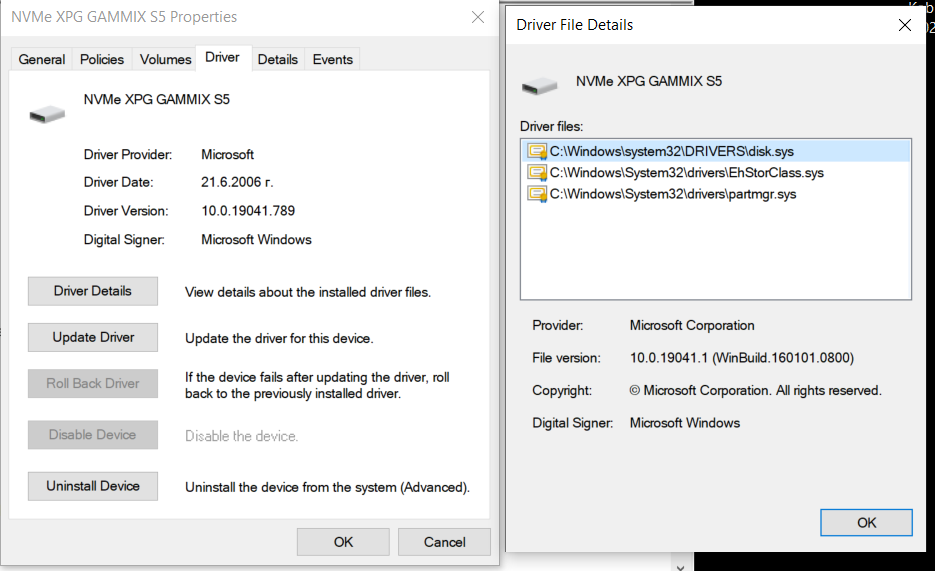This screenshot has width=935, height=571.
Task: Open the Policies tab
Action: tap(102, 59)
